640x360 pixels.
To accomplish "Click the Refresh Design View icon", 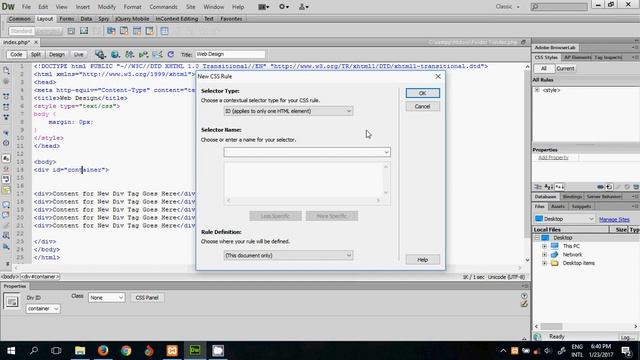I will 171,54.
